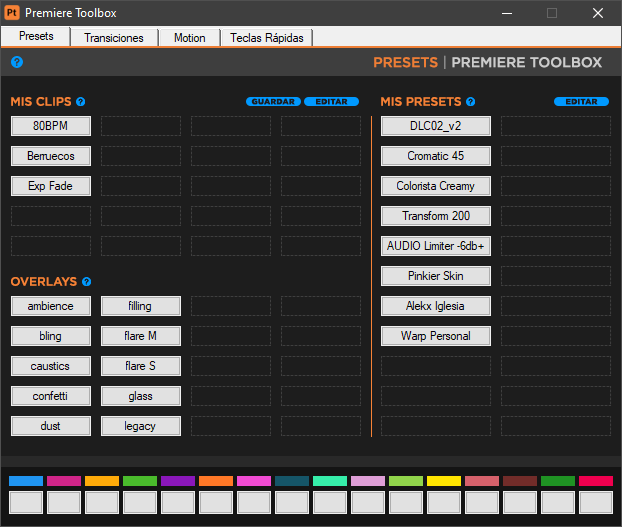
Task: Click the Pt app icon in the title bar
Action: pyautogui.click(x=12, y=13)
